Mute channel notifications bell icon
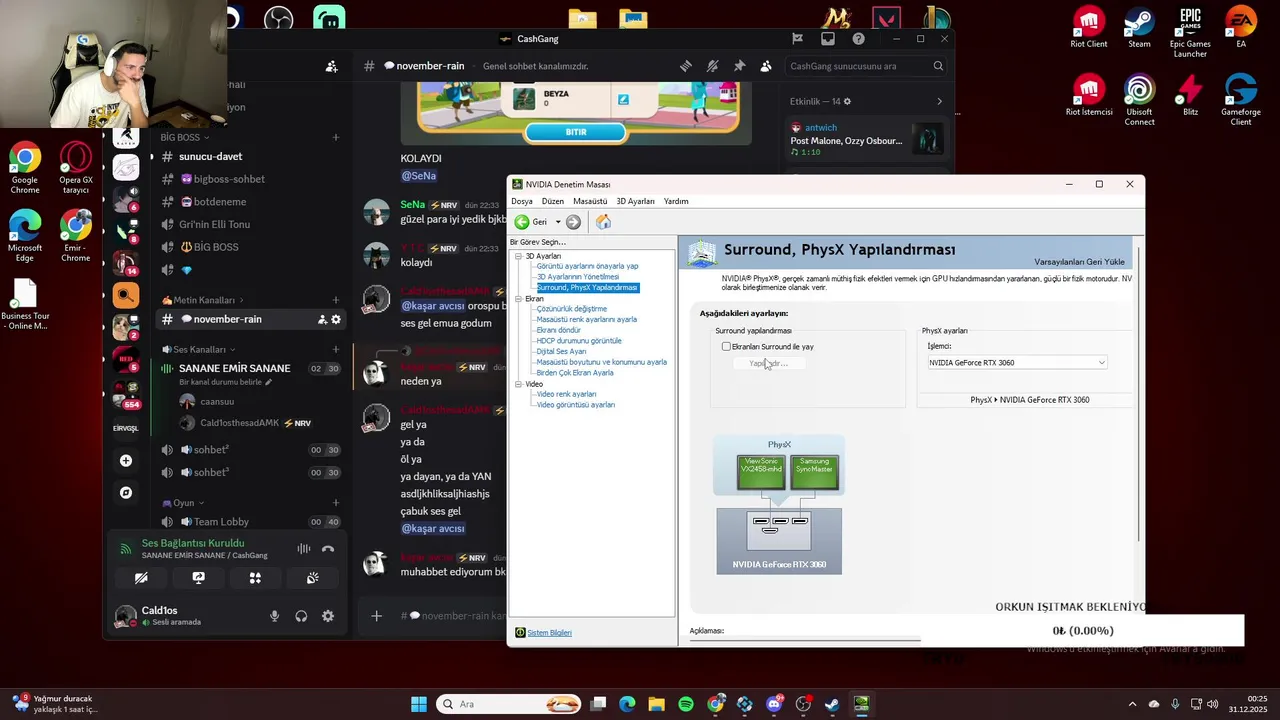1280x720 pixels. [712, 66]
